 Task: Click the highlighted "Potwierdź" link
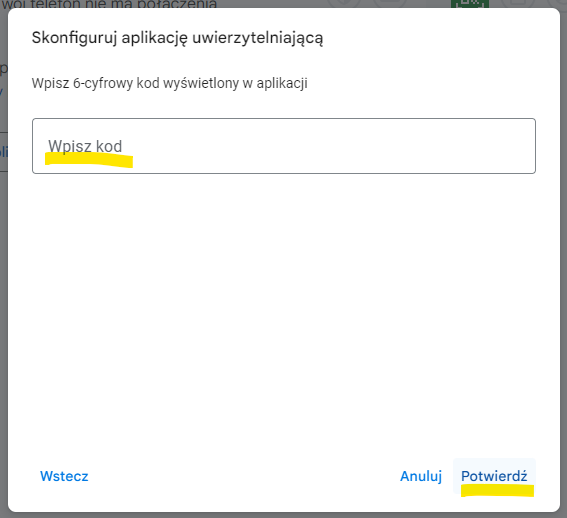pyautogui.click(x=494, y=476)
